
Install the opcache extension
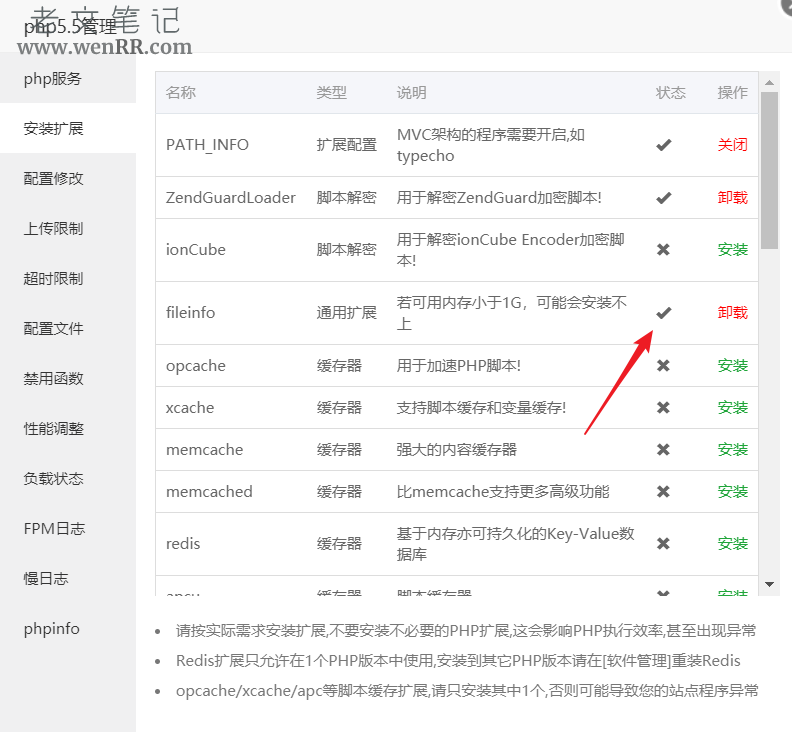pos(732,365)
